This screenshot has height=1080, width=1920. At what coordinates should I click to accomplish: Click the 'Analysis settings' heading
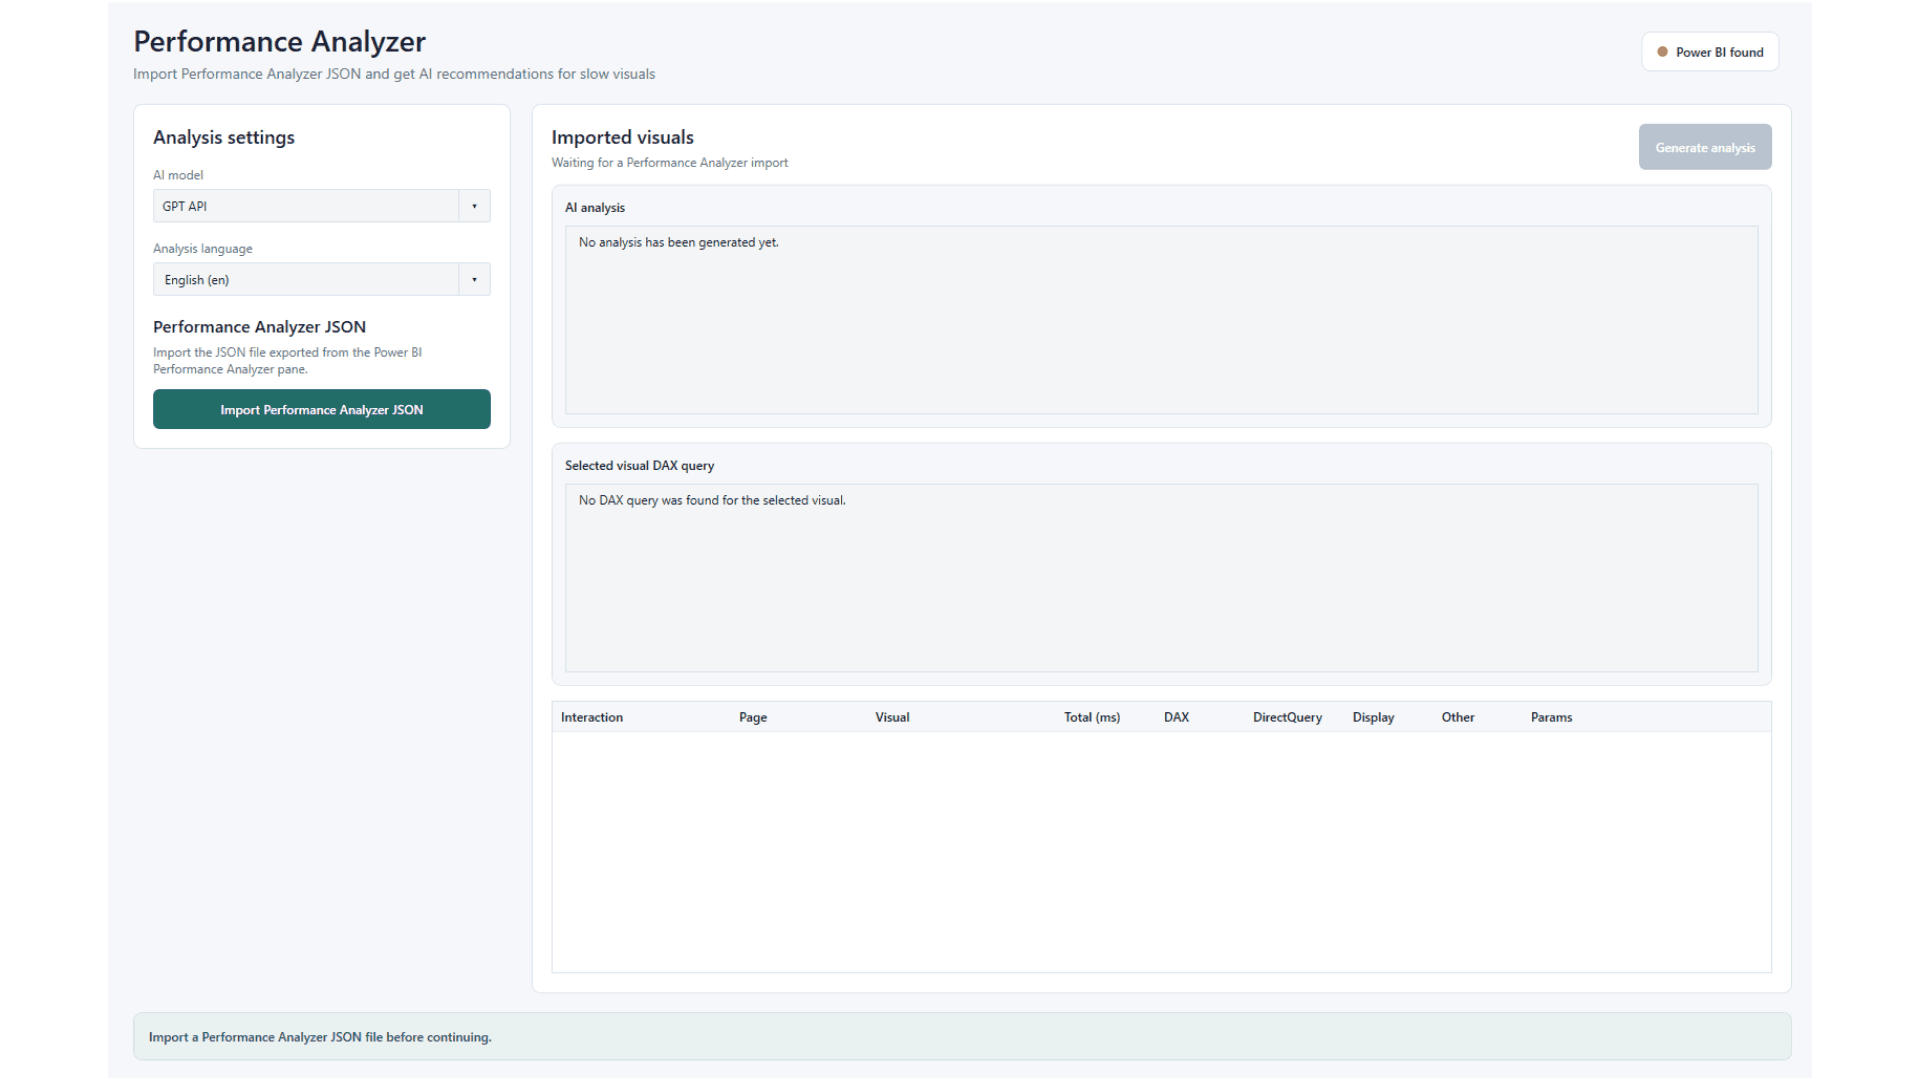(224, 137)
